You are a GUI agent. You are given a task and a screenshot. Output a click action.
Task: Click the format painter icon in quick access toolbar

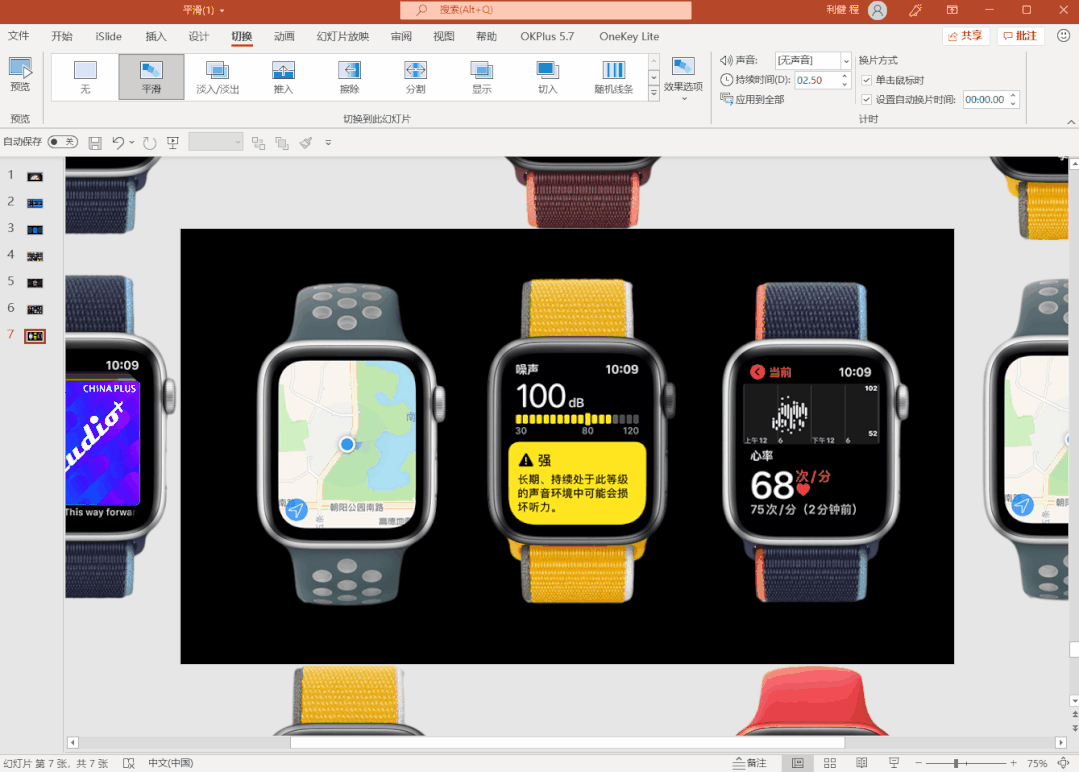coord(306,142)
